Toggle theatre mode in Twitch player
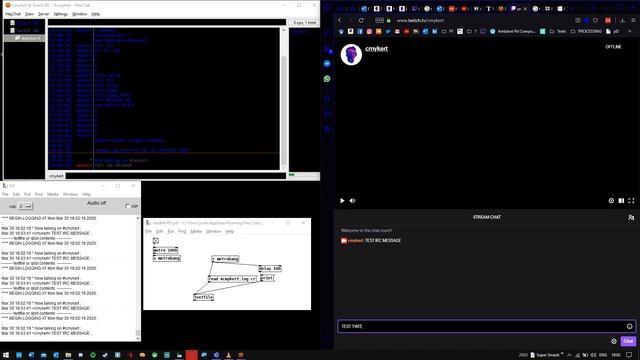Viewport: 640px width, 360px height. 621,201
